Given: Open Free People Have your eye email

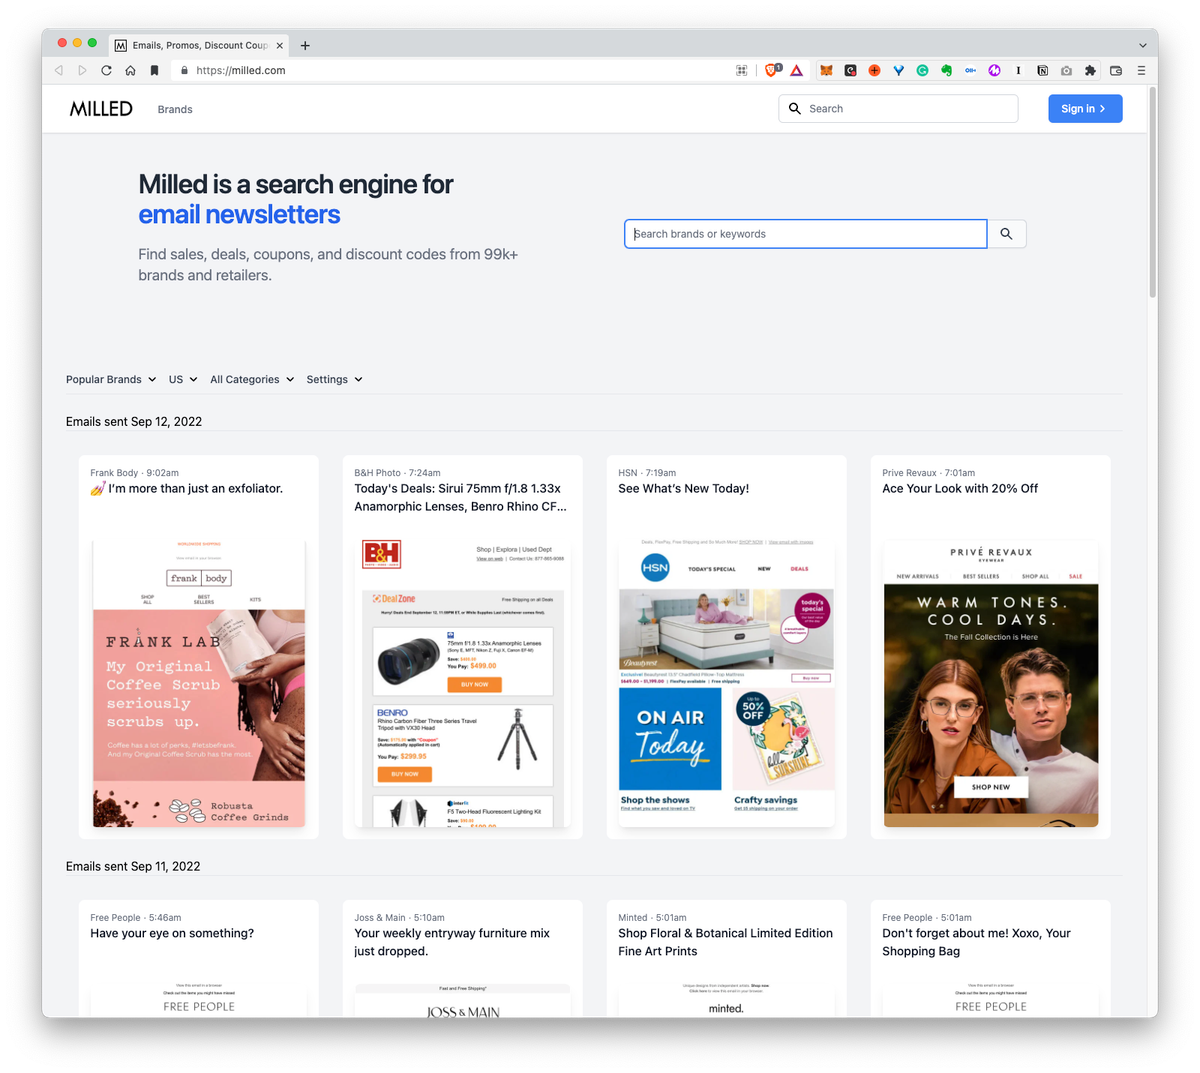Looking at the screenshot, I should [172, 934].
